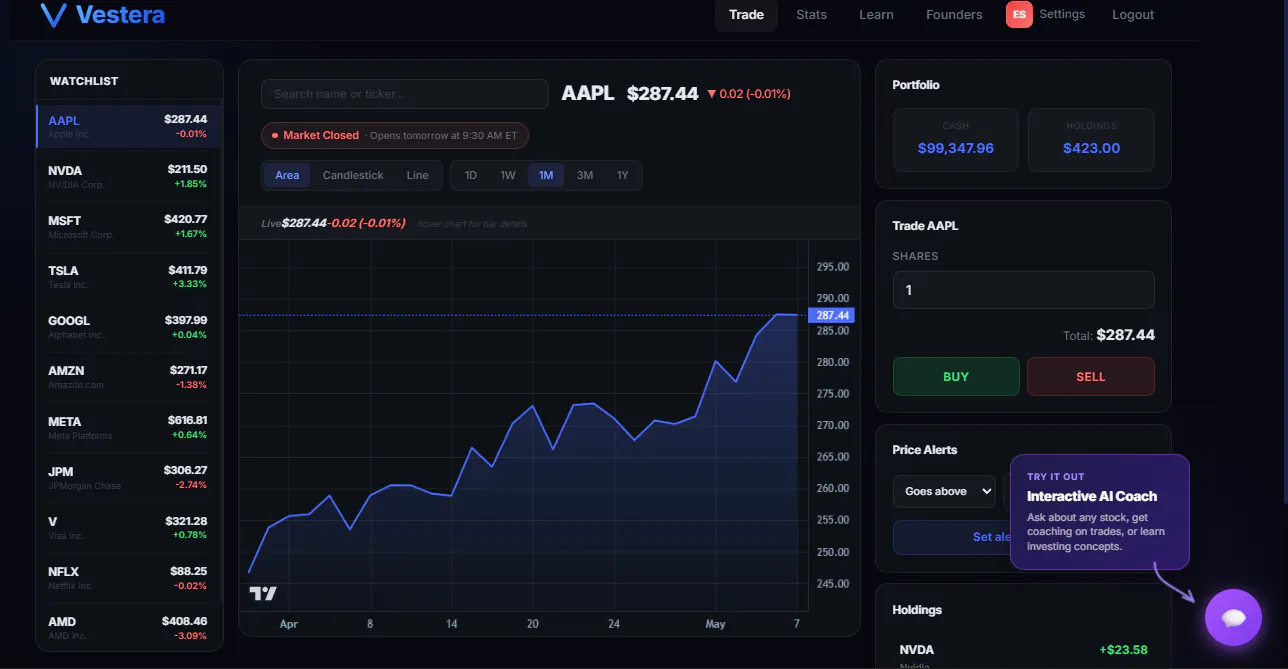
Task: Set chart range to 3M
Action: pos(585,175)
